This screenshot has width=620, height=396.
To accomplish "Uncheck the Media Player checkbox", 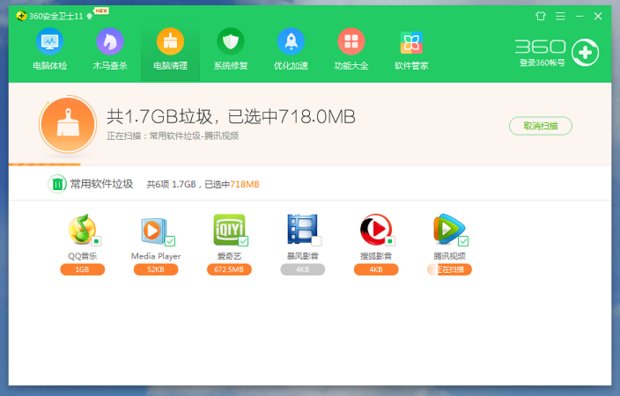I will pos(170,241).
